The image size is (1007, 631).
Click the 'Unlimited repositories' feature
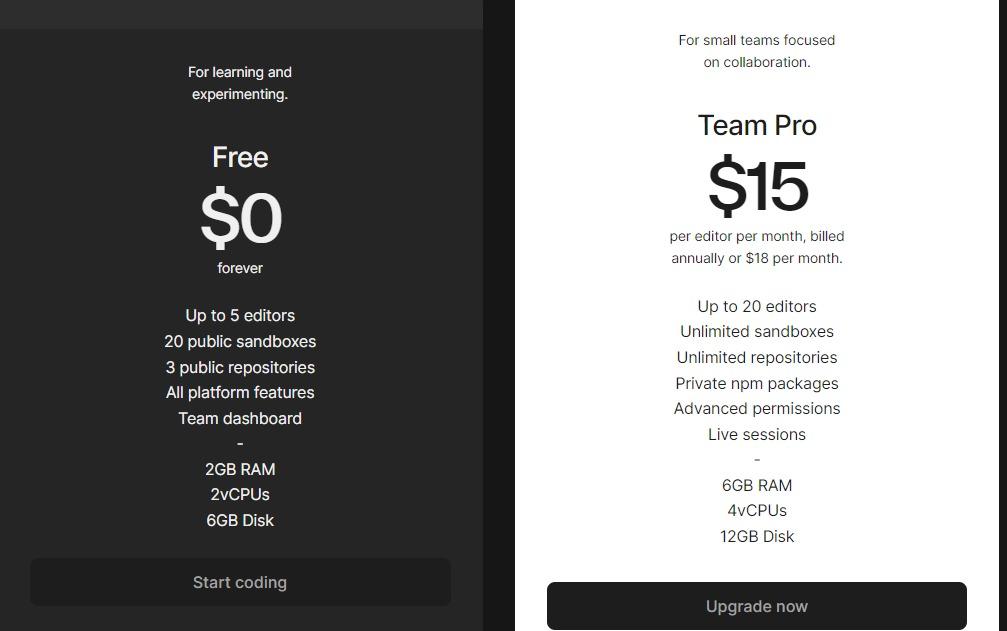coord(757,357)
